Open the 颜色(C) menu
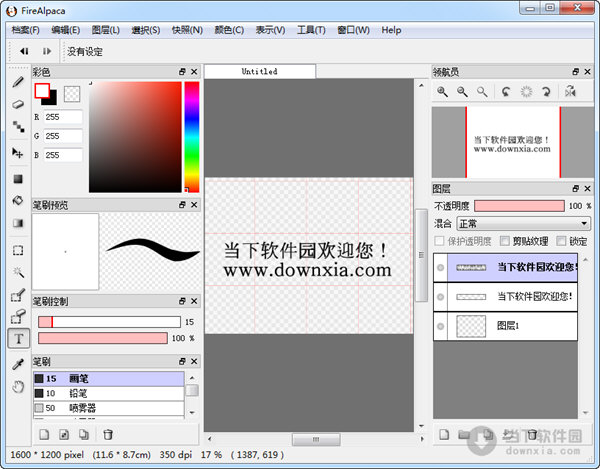 pyautogui.click(x=229, y=30)
